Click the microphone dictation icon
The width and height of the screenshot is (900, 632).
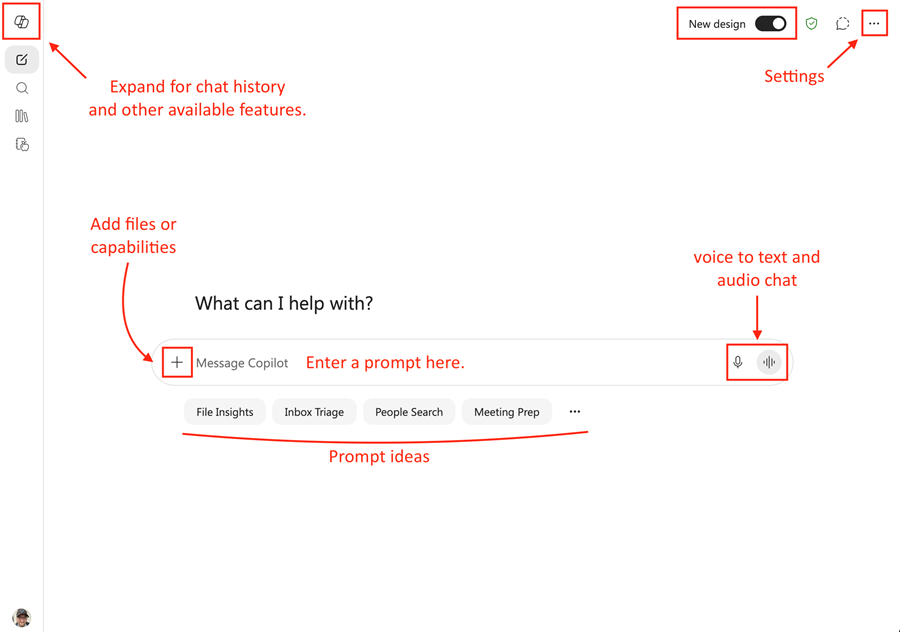click(x=738, y=362)
